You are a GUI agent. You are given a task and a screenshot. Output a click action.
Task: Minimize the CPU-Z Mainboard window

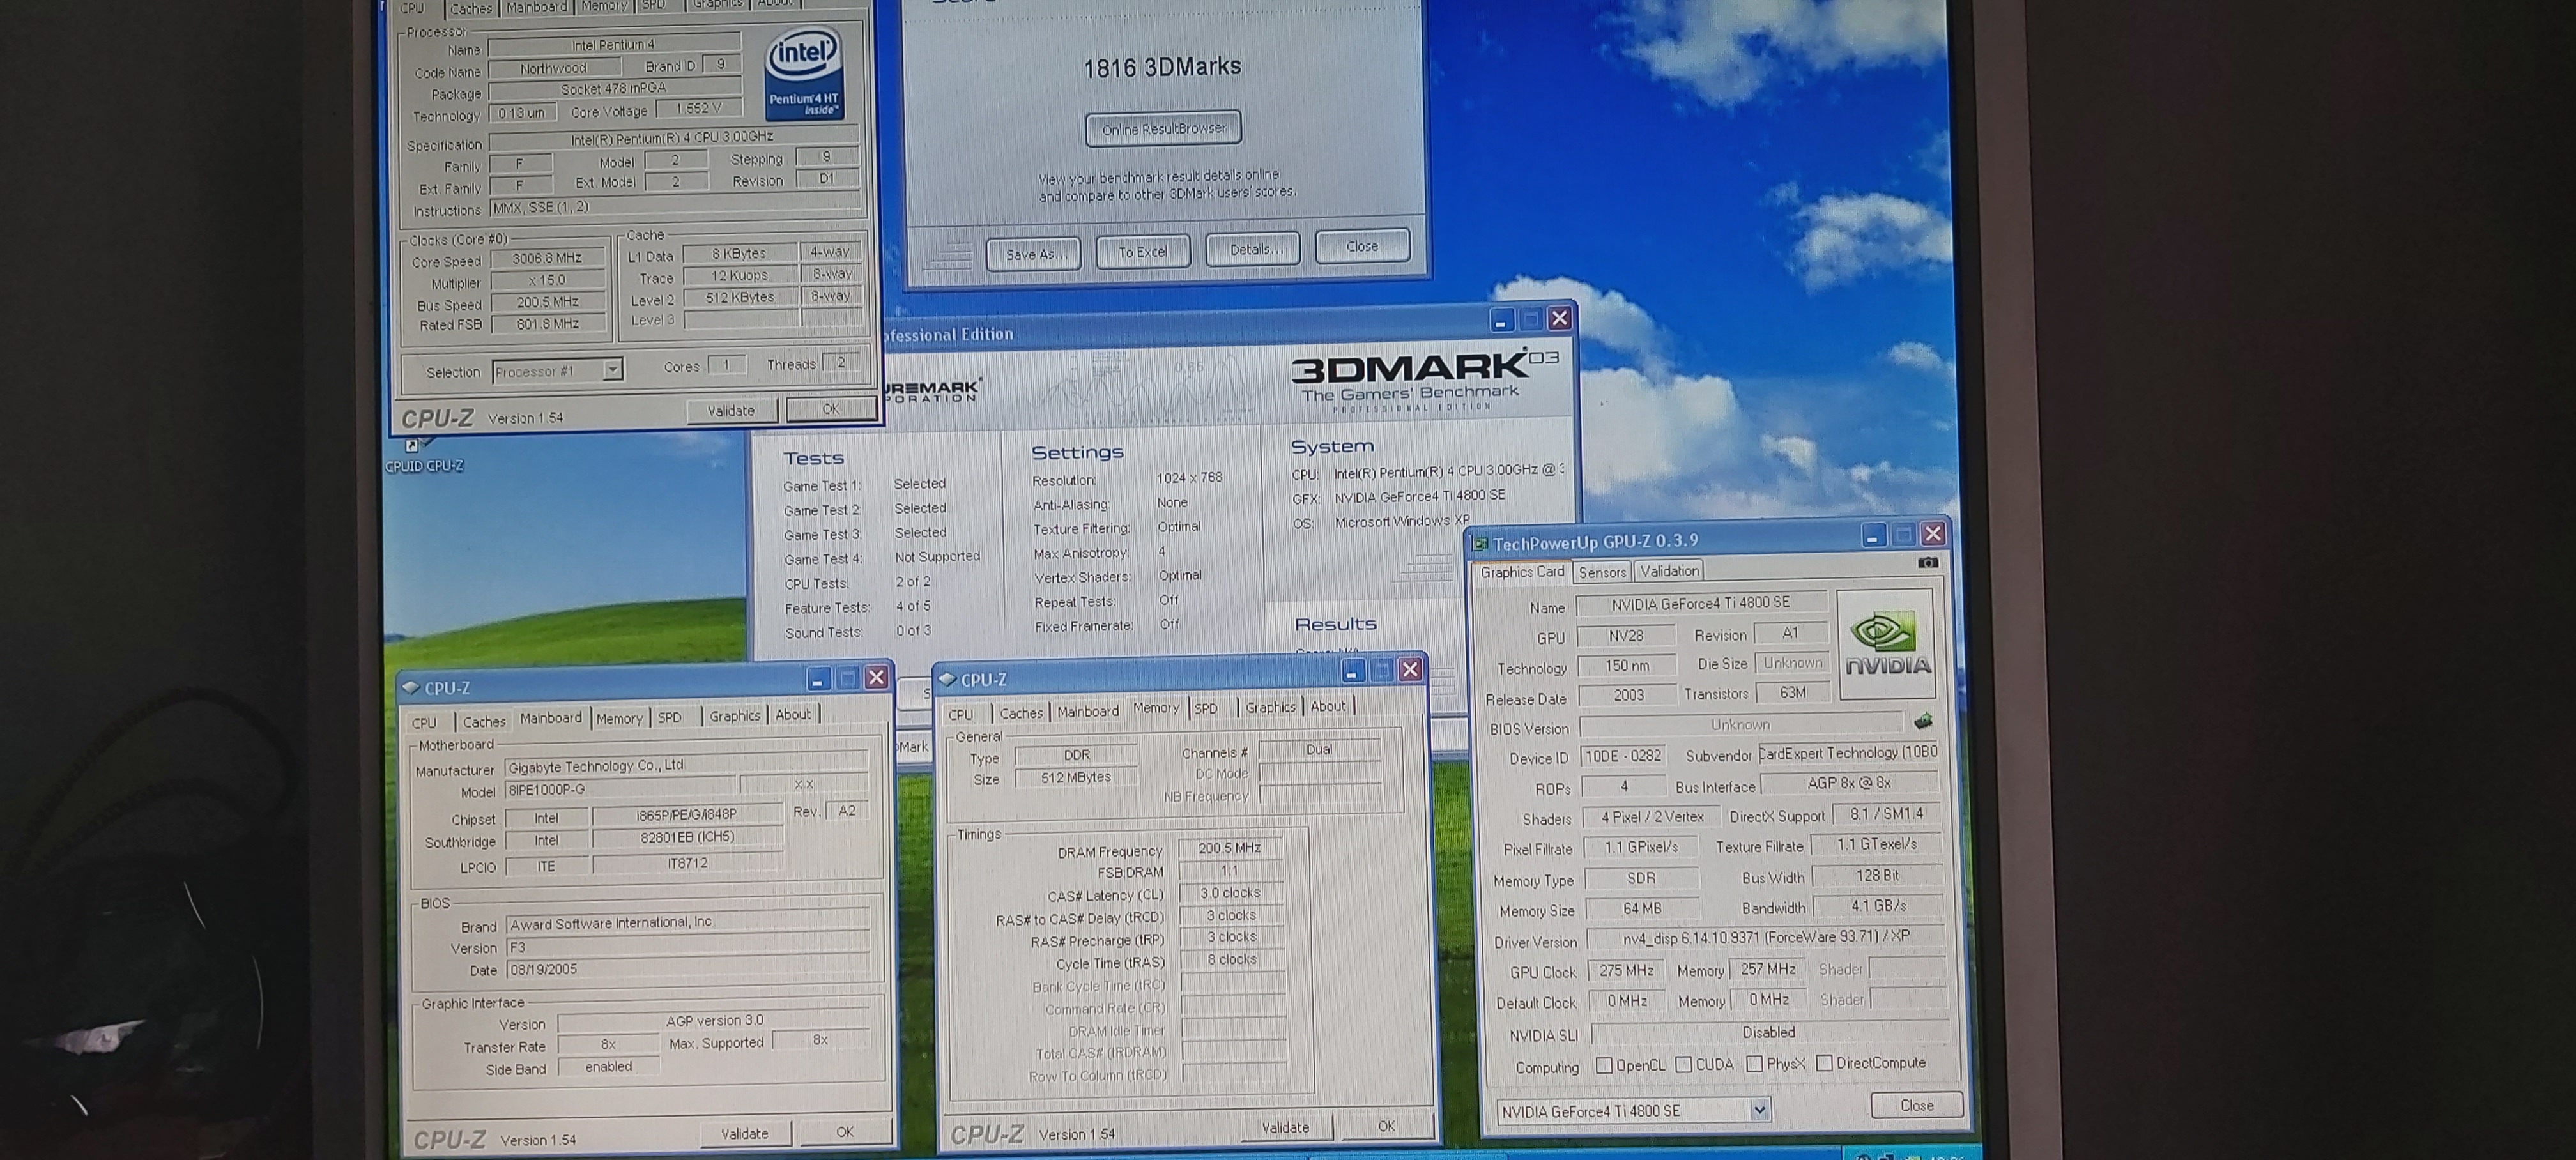pos(818,679)
